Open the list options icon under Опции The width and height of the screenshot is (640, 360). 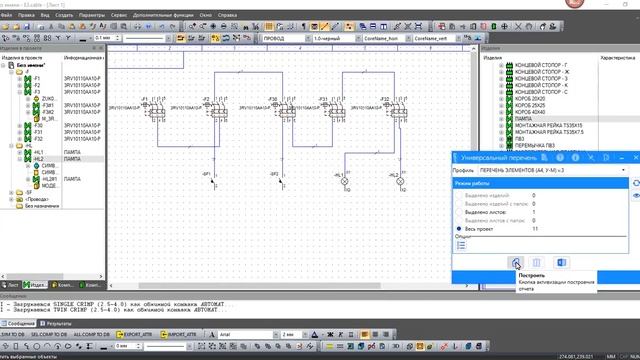point(461,245)
